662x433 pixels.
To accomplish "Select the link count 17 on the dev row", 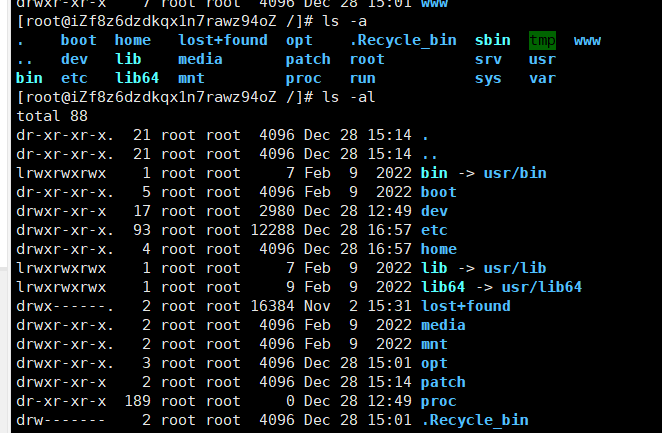I will pyautogui.click(x=141, y=211).
